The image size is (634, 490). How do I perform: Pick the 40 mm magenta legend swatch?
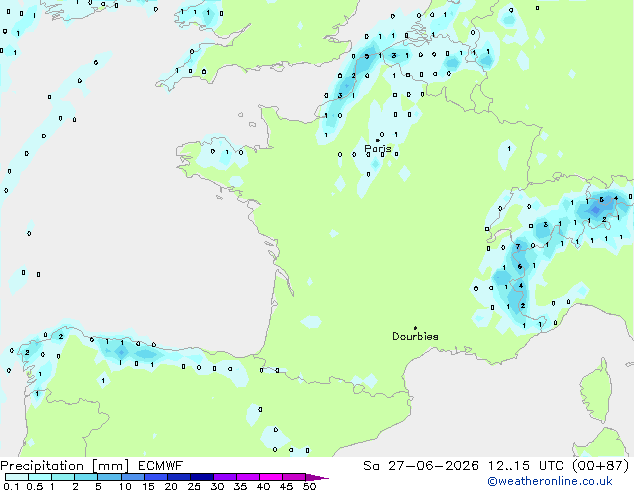click(x=271, y=477)
